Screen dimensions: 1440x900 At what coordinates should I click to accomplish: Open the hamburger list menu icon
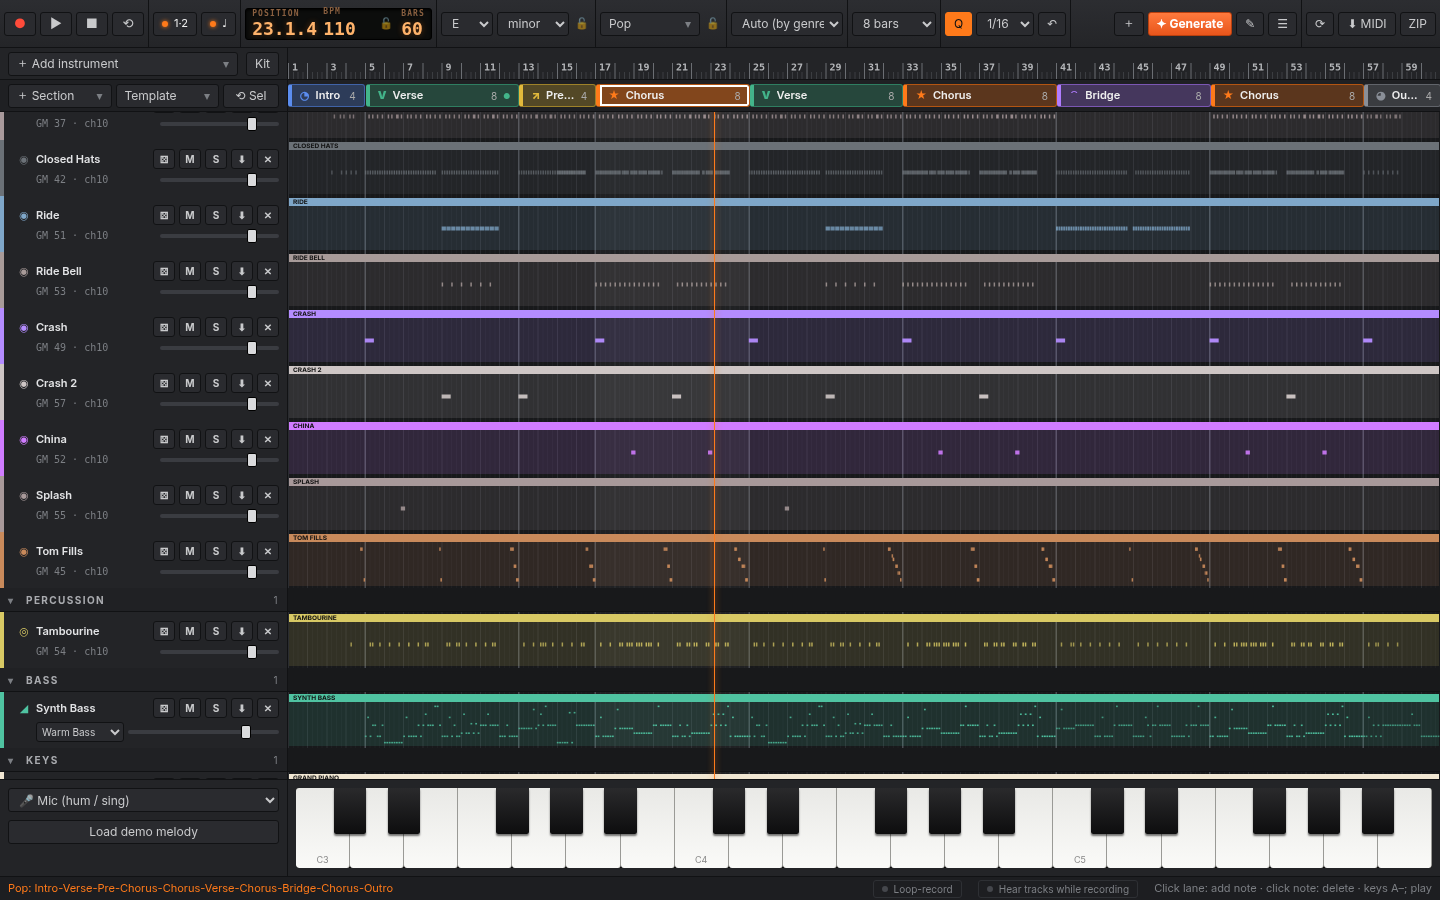coord(1283,23)
